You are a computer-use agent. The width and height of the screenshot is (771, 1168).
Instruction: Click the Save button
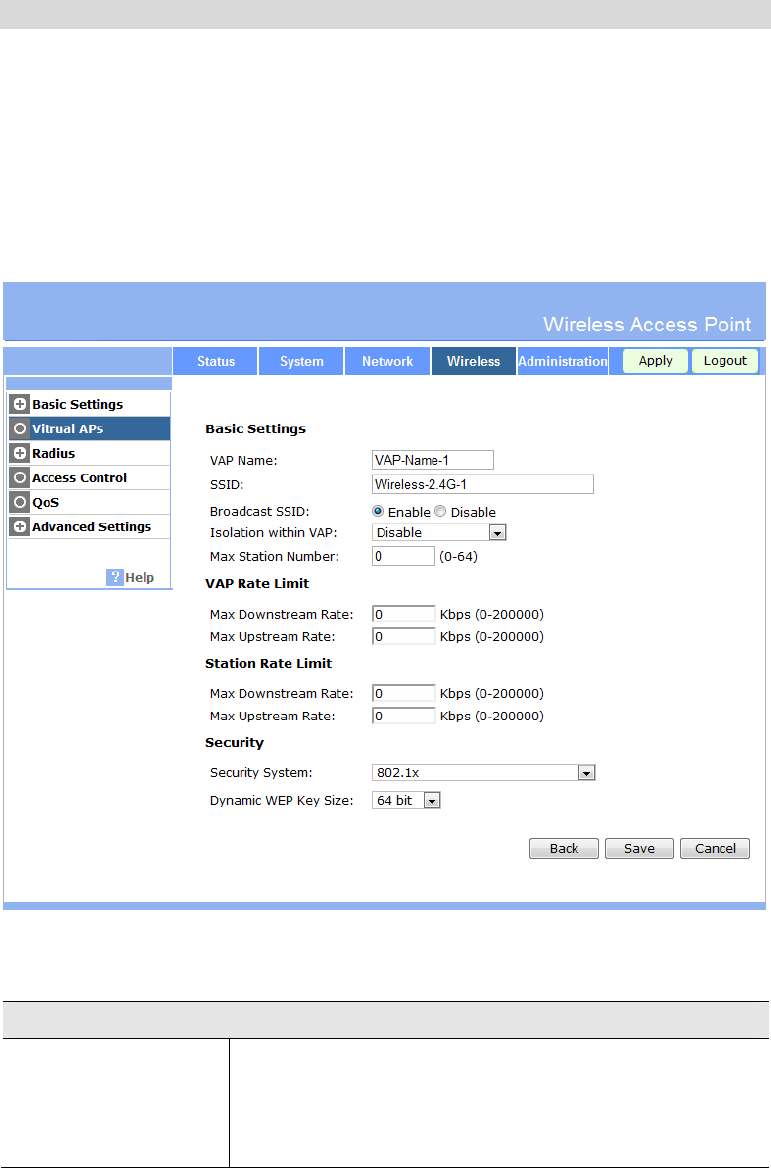coord(639,848)
